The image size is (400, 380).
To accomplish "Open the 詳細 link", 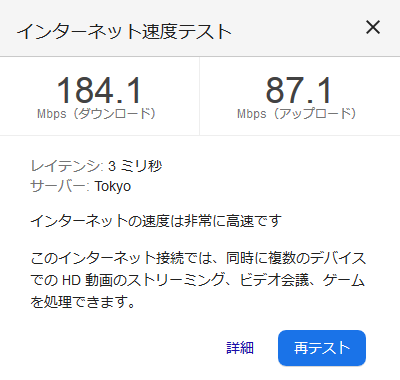I will pos(240,348).
